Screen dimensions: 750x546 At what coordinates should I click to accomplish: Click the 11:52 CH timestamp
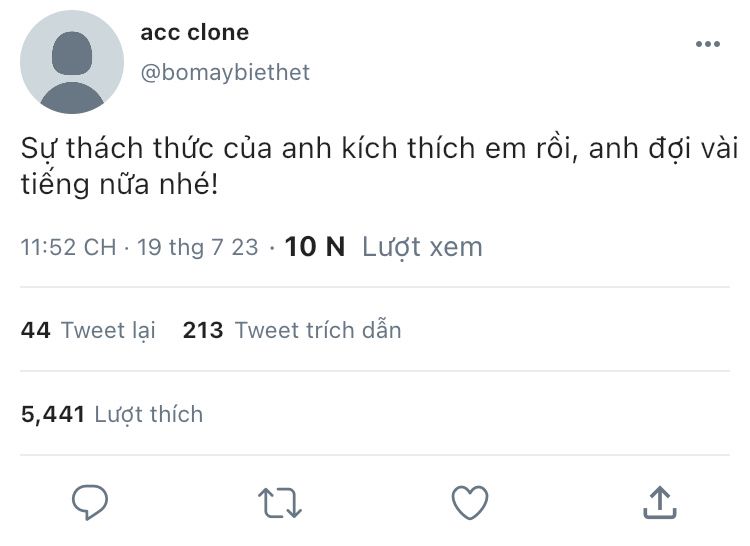[68, 247]
